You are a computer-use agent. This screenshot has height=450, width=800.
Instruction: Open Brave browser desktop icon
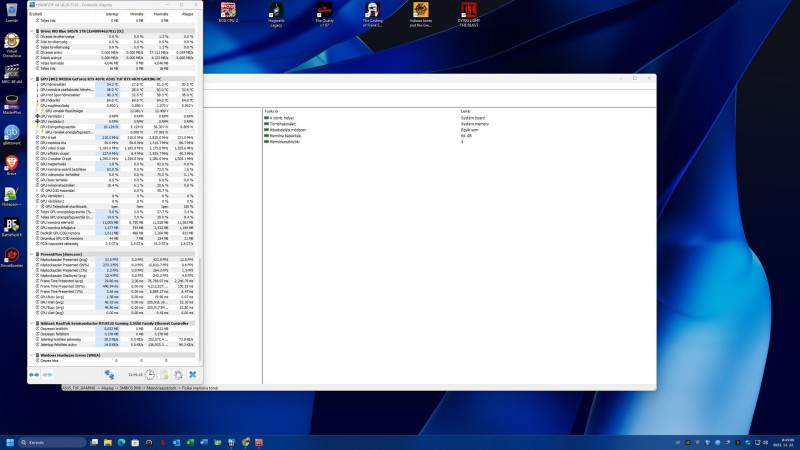[12, 161]
